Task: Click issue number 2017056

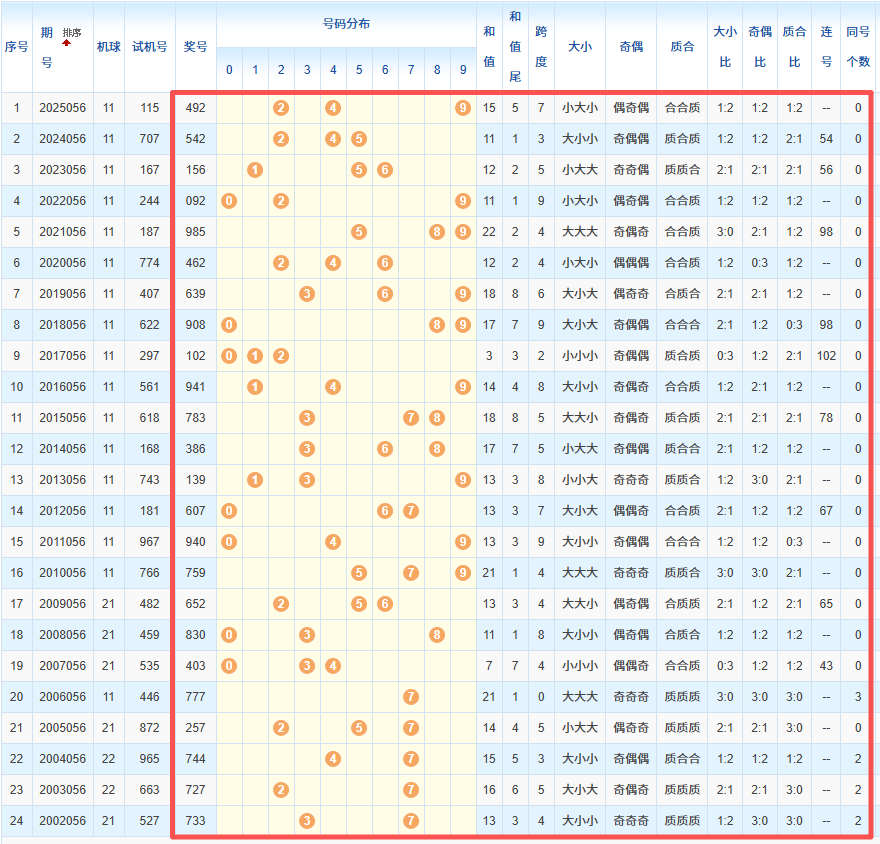Action: point(63,356)
